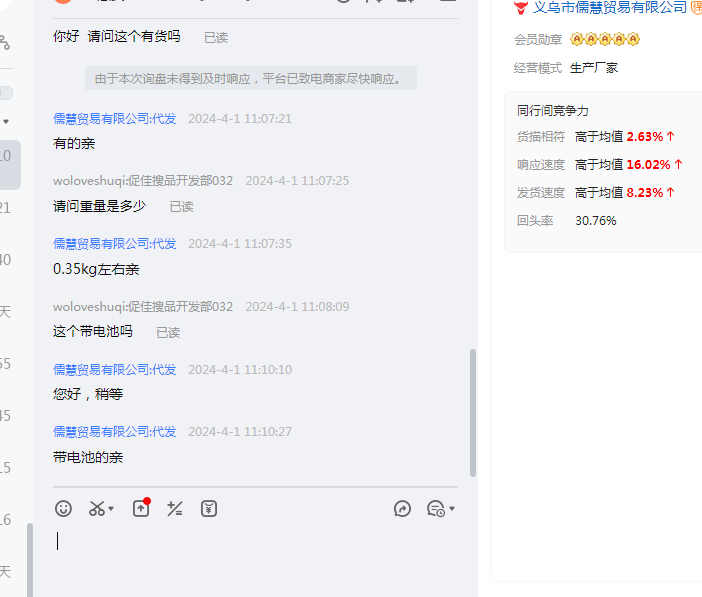
Task: Click the left contact list scrollbar
Action: coord(30,560)
